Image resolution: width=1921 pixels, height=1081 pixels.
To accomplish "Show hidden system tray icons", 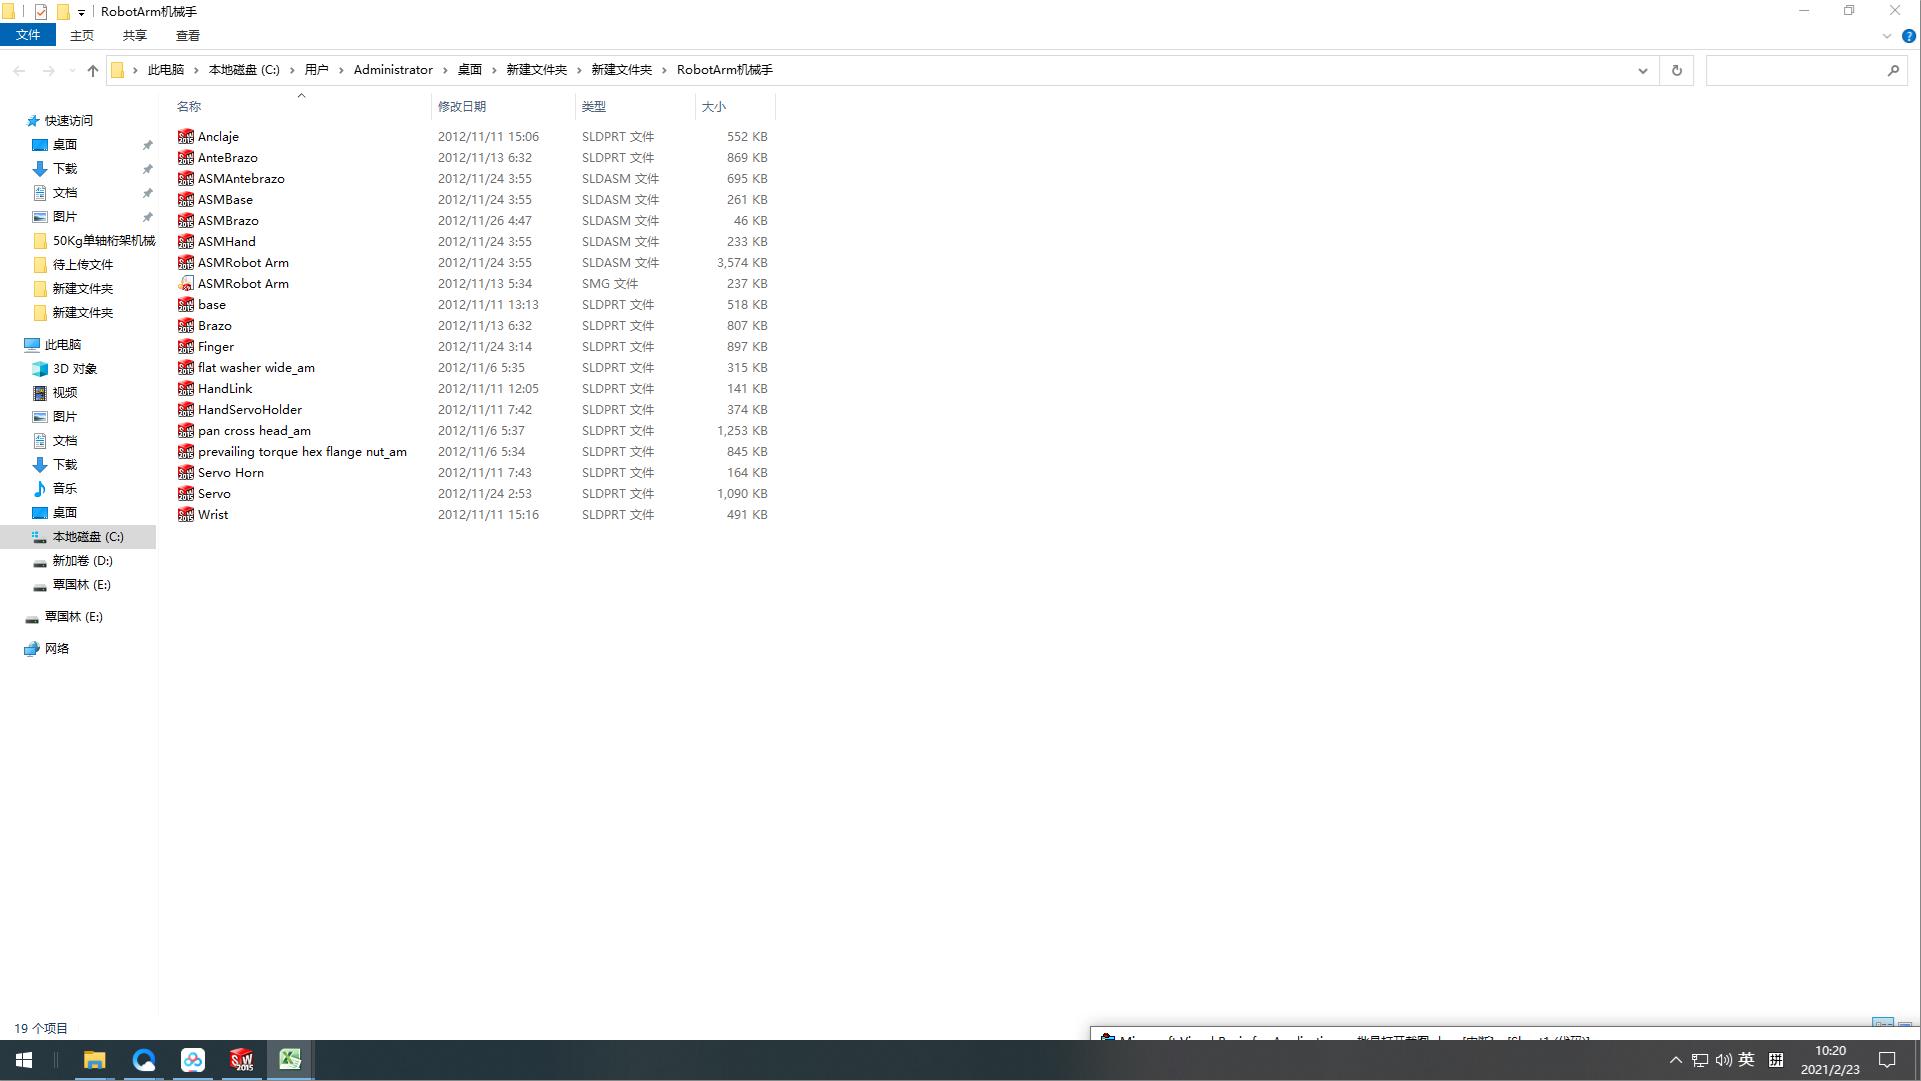I will coord(1676,1060).
